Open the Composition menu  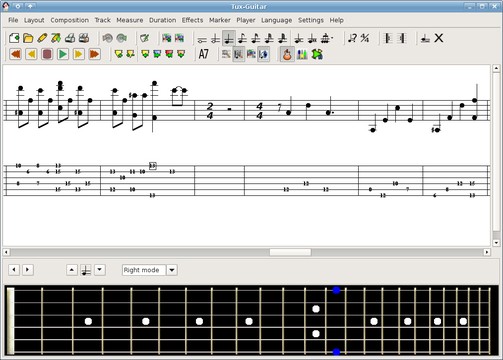tap(69, 20)
